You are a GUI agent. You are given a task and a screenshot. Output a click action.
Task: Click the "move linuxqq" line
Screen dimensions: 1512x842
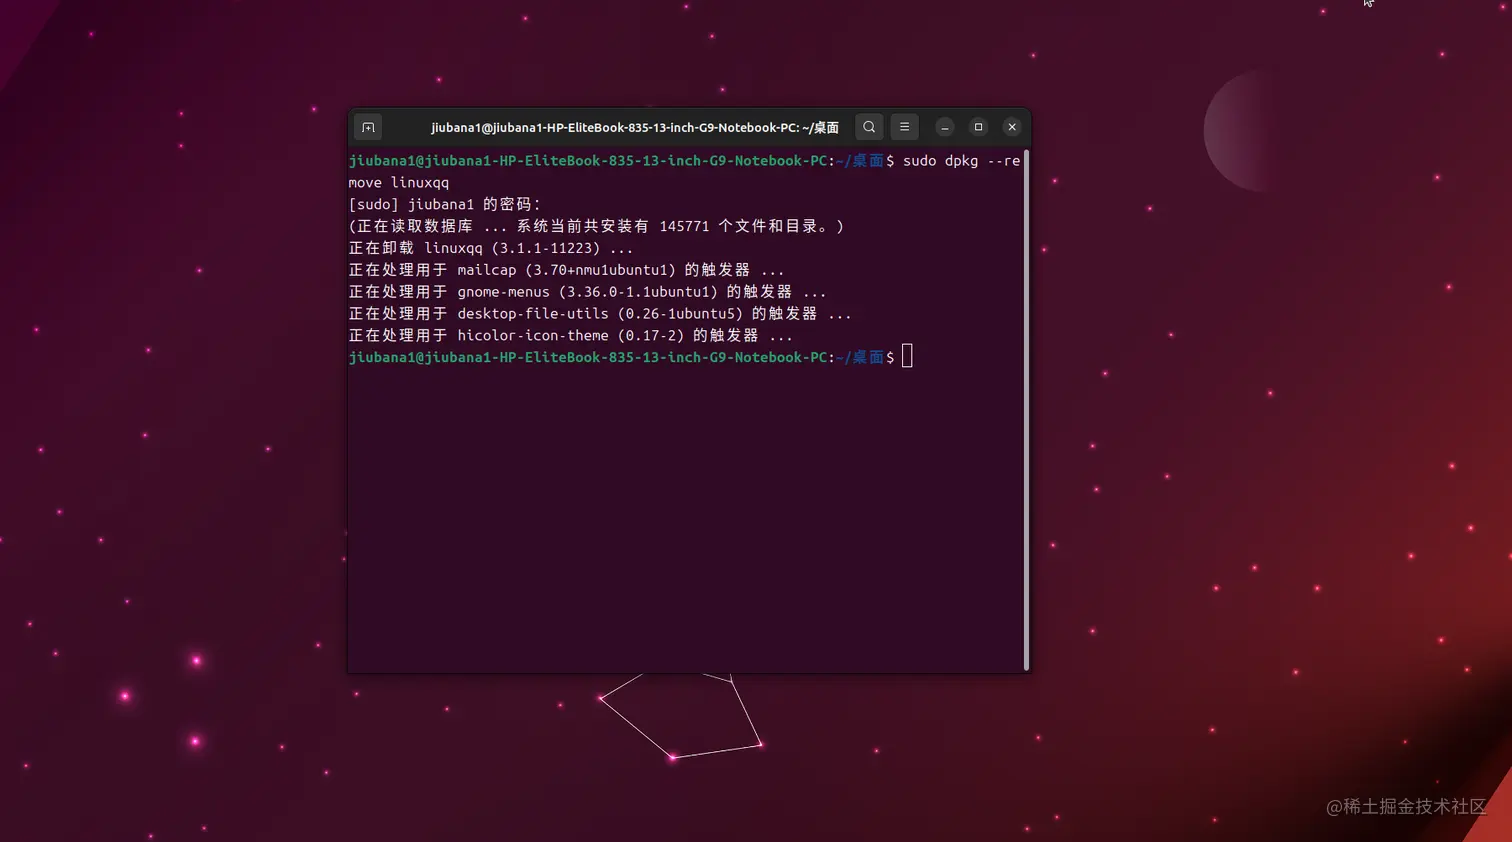click(x=399, y=183)
